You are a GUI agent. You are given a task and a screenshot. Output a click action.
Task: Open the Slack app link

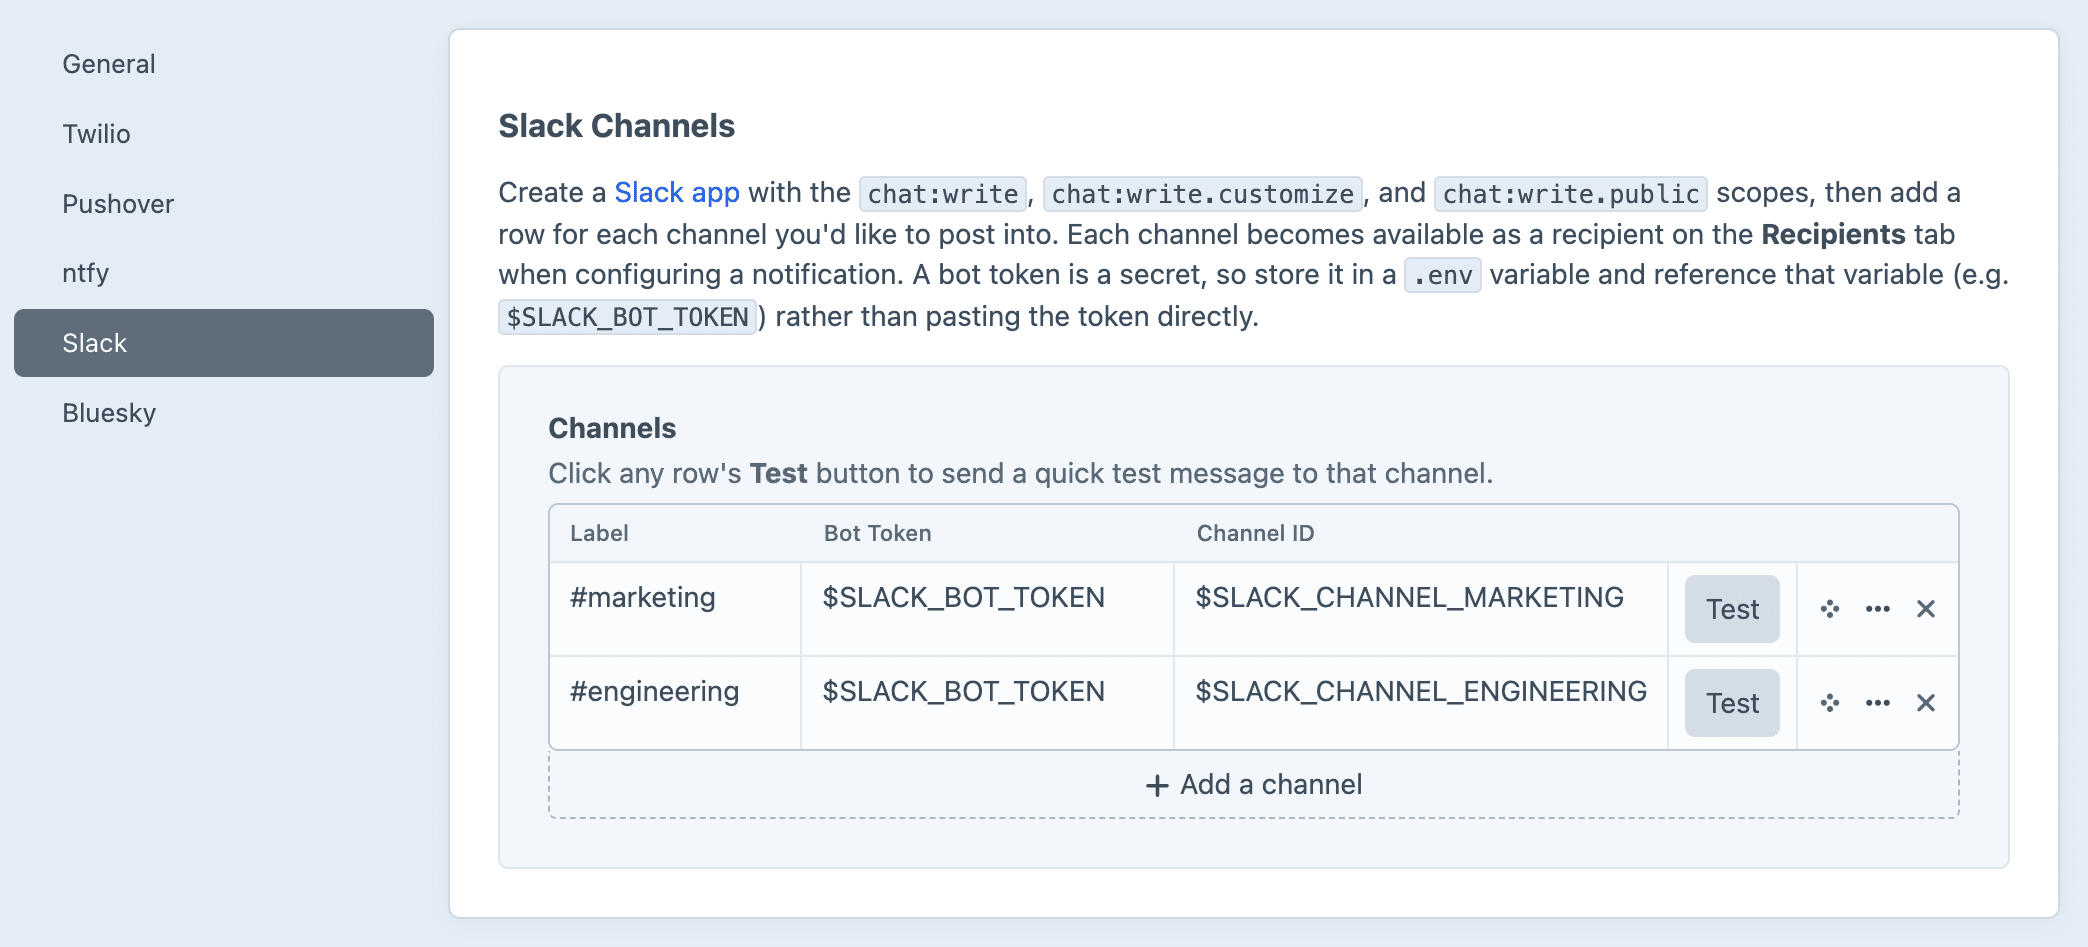[677, 192]
